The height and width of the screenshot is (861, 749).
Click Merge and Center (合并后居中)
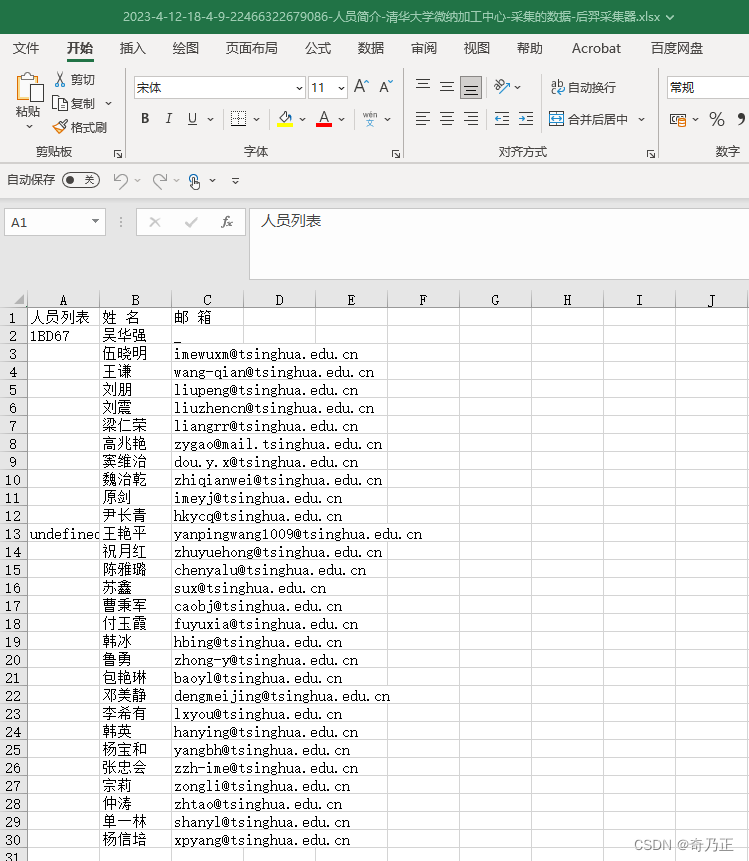click(588, 119)
